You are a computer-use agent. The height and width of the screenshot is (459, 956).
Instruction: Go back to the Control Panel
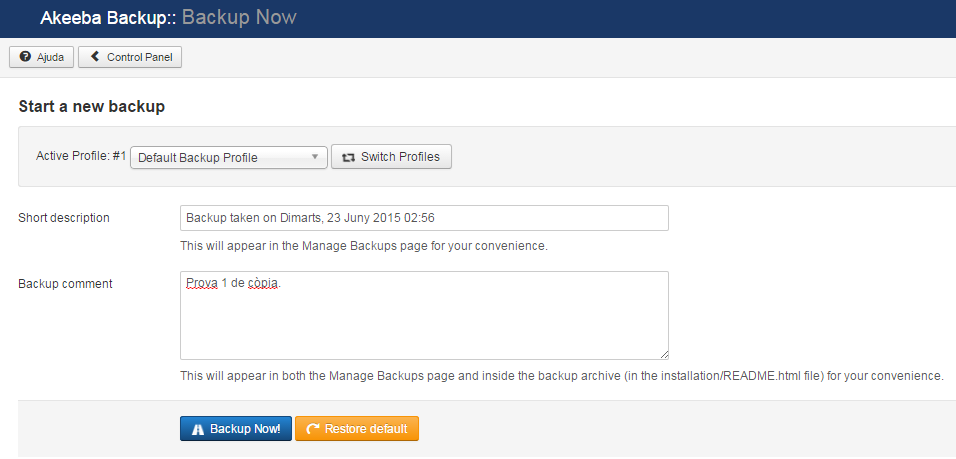(x=130, y=58)
